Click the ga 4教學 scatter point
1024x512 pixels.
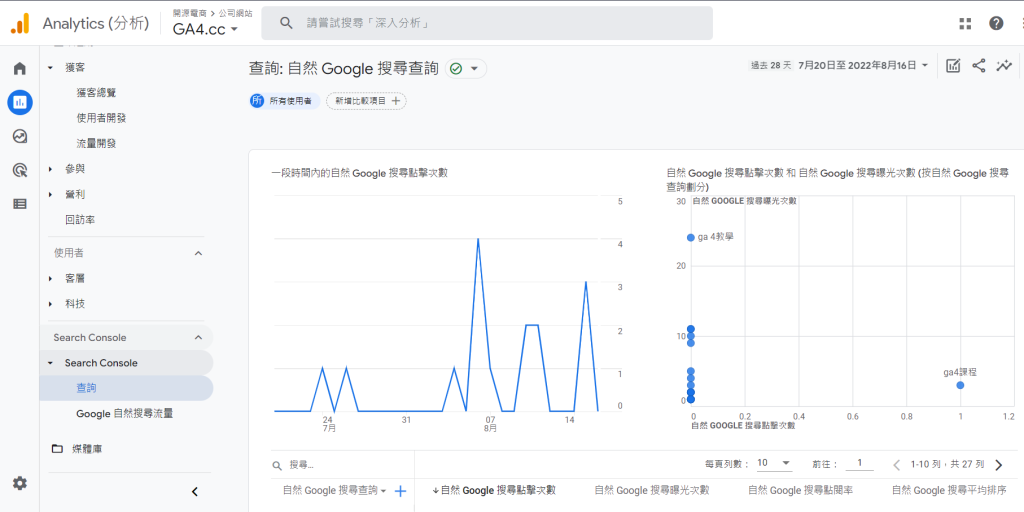tap(690, 238)
